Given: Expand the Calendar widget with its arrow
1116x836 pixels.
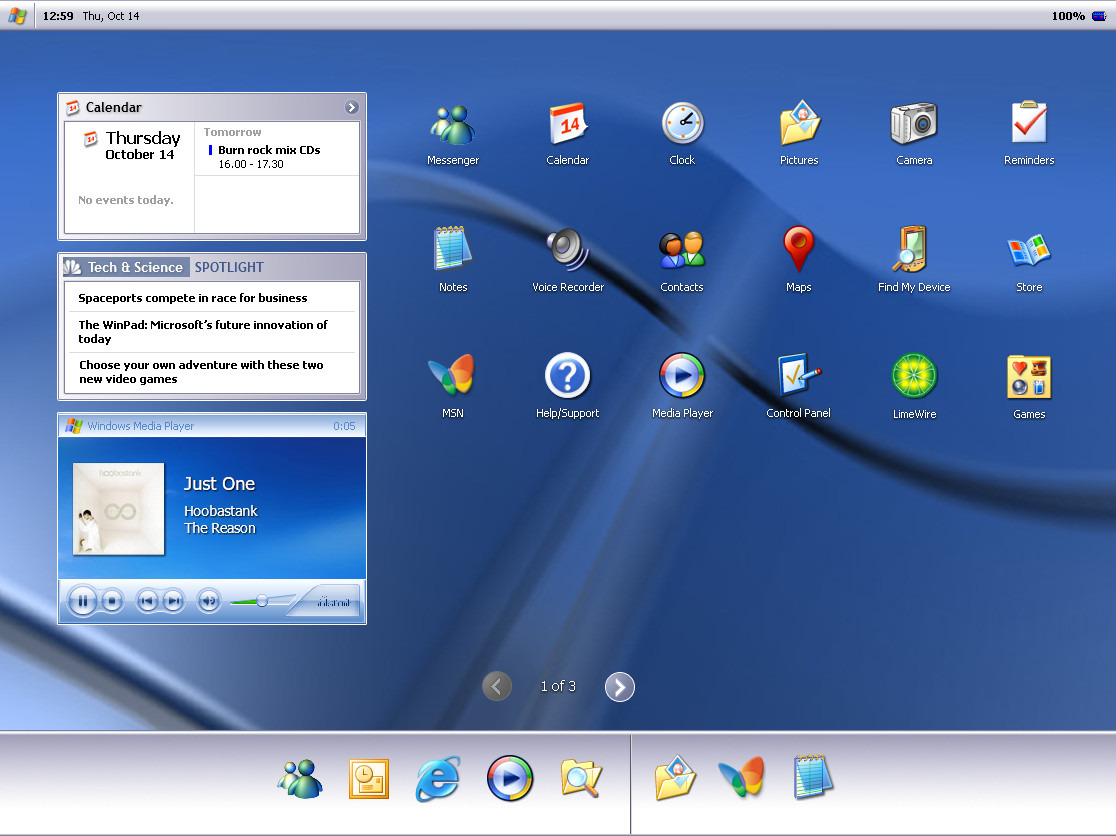Looking at the screenshot, I should pyautogui.click(x=352, y=107).
